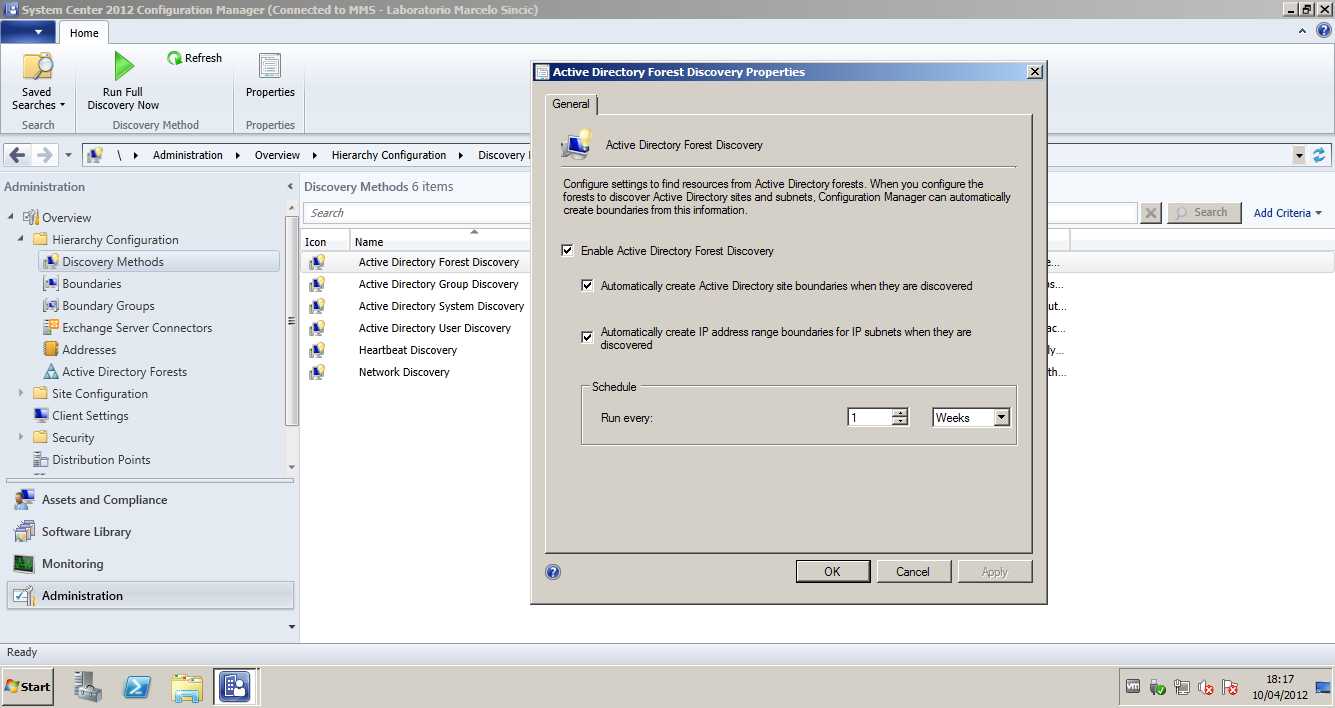Expand Site Configuration node
The image size is (1335, 708).
pyautogui.click(x=21, y=393)
